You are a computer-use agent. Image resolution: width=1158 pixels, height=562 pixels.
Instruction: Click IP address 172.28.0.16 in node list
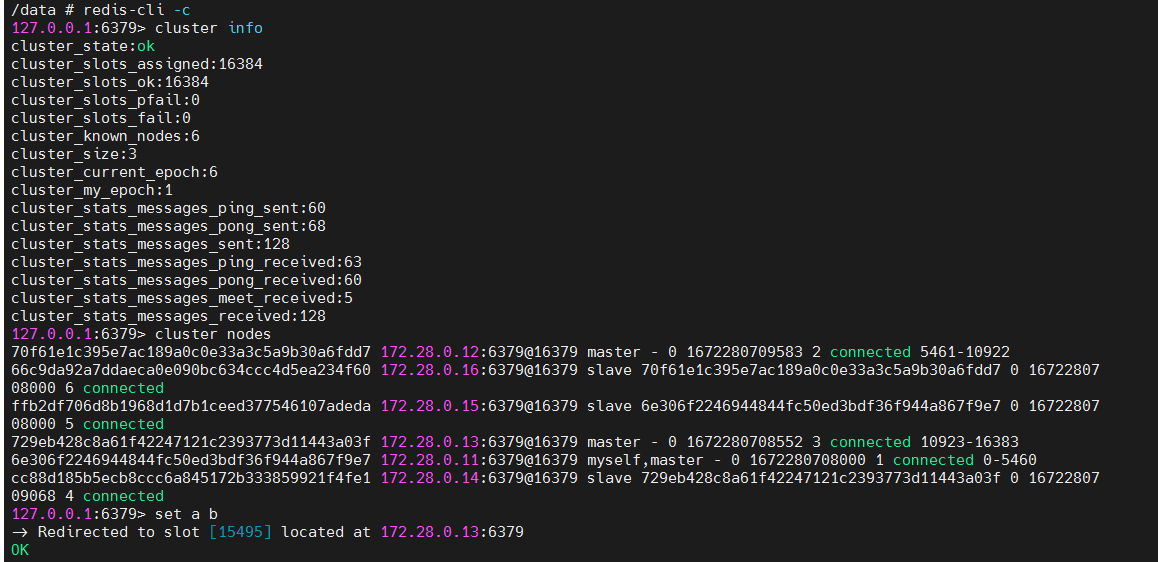point(431,370)
